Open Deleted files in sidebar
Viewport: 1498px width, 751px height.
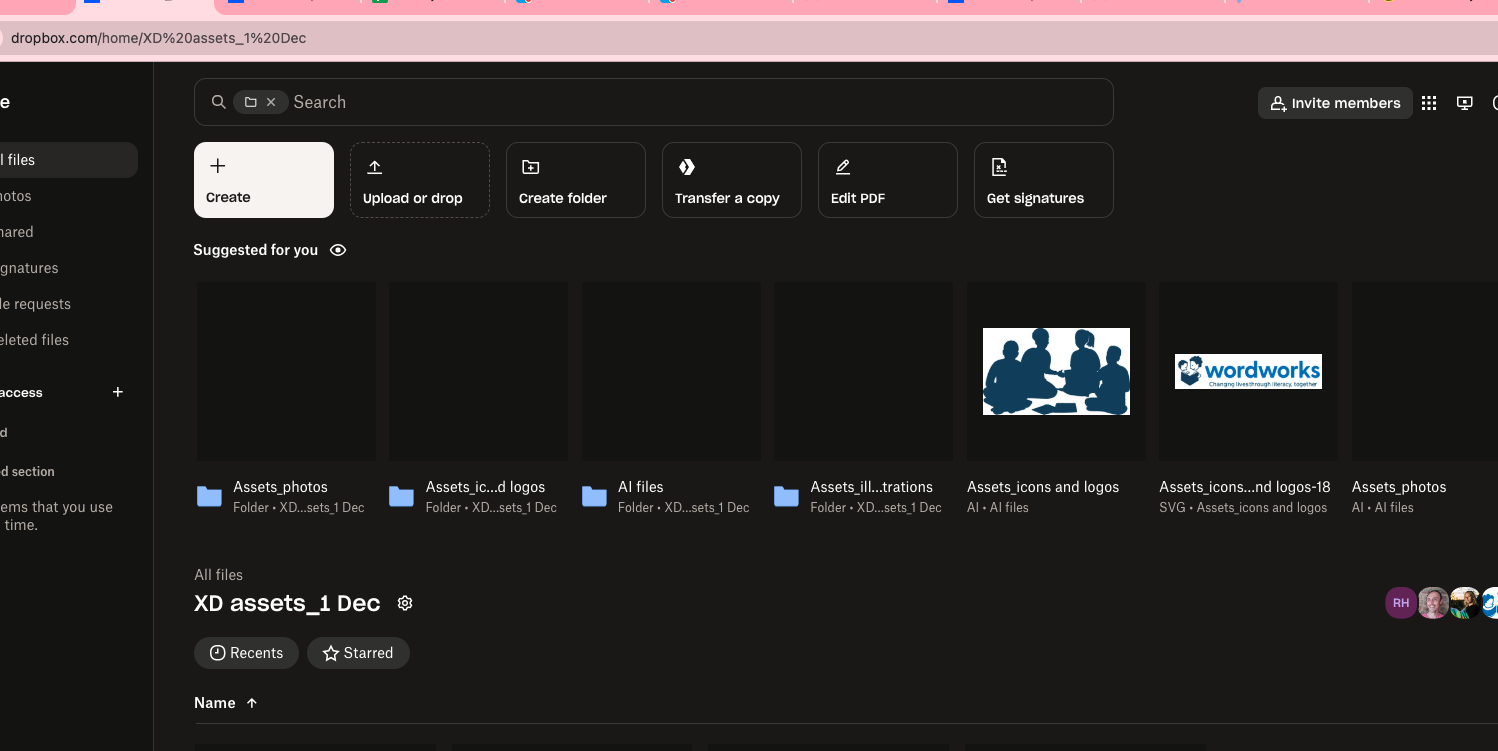pyautogui.click(x=35, y=340)
